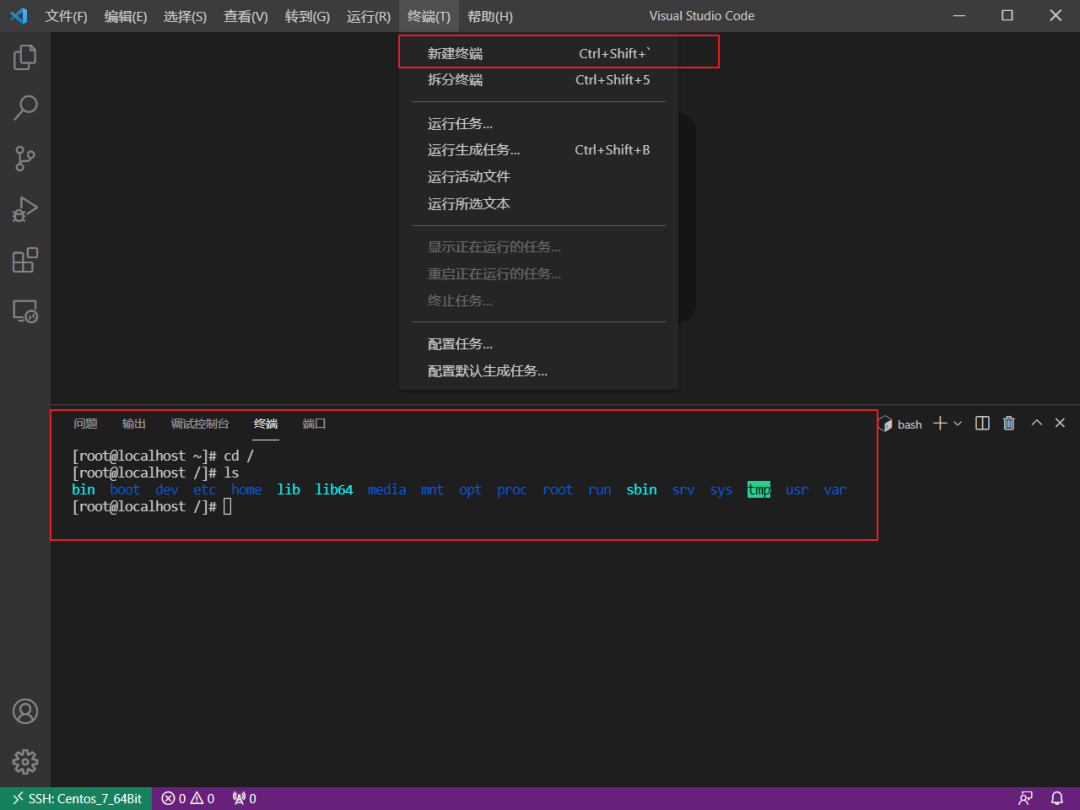
Task: Switch to the 问题 panel tab
Action: (85, 424)
